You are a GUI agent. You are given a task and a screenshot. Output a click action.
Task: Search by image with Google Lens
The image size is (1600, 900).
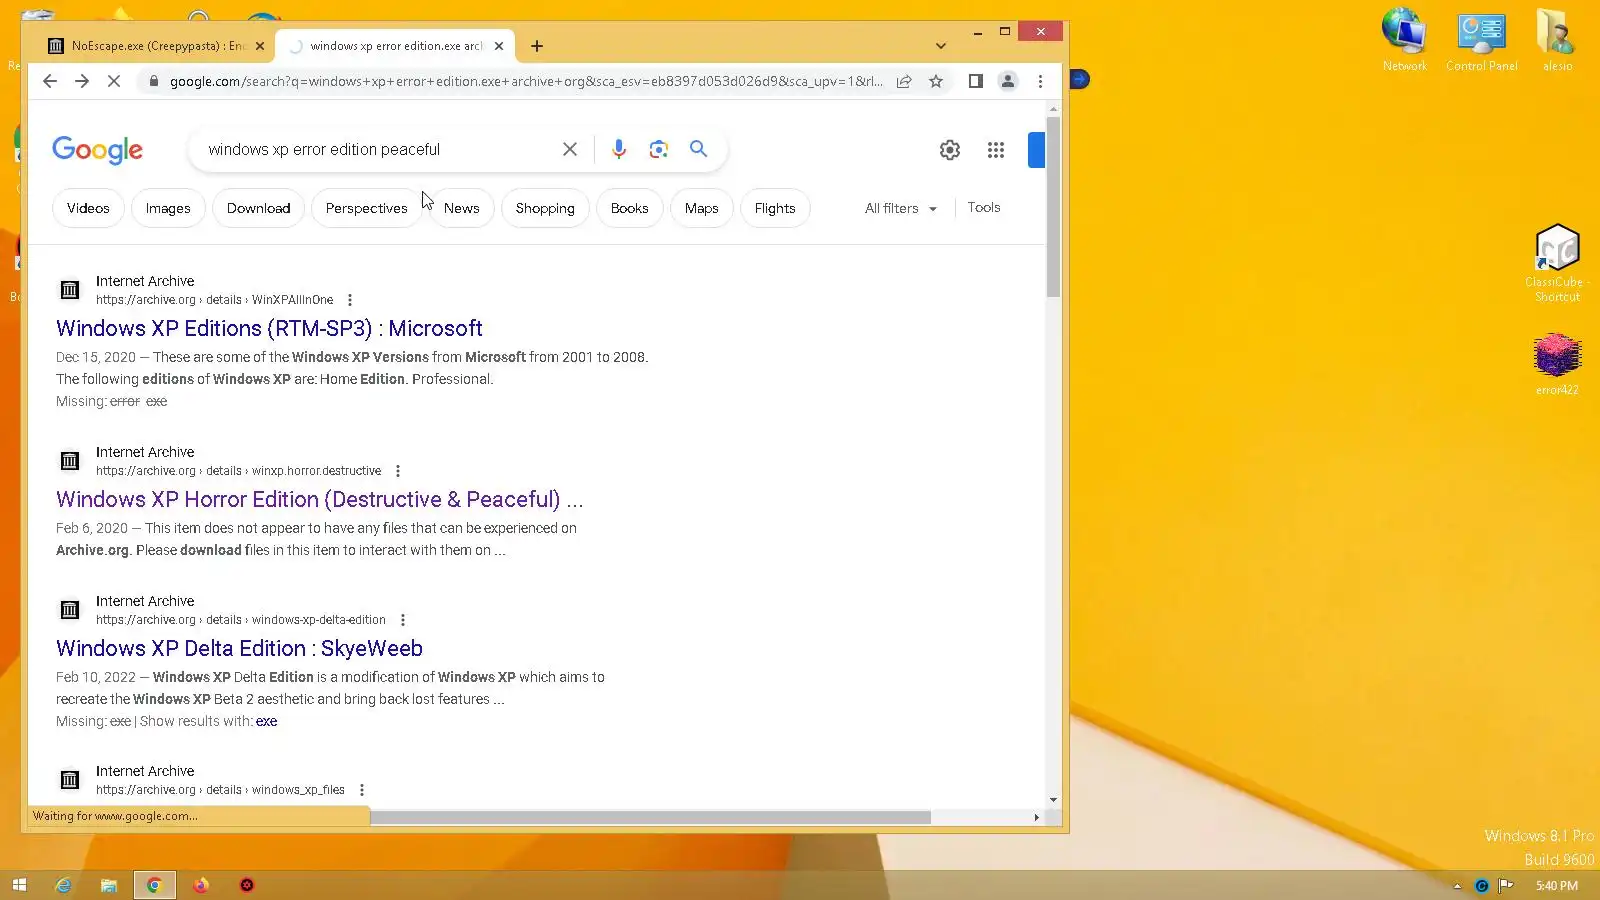click(658, 149)
